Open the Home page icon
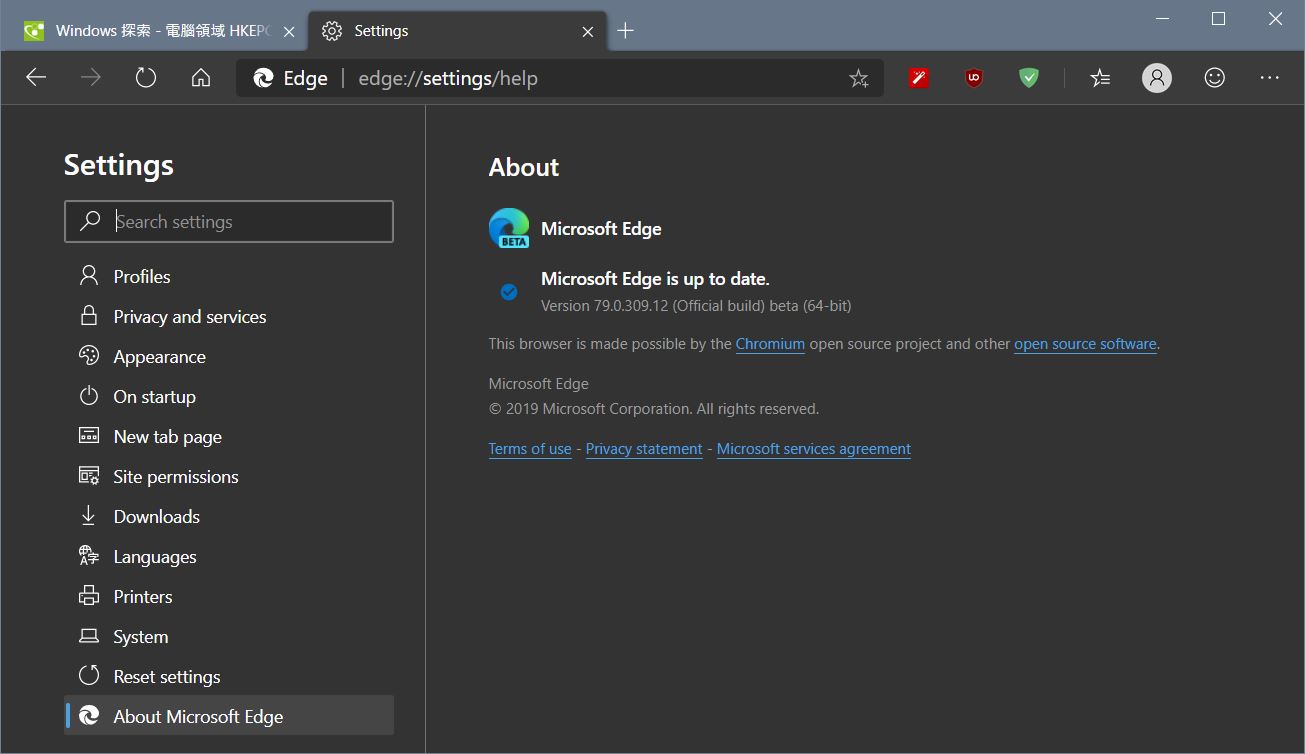Viewport: 1305px width, 754px height. (201, 78)
